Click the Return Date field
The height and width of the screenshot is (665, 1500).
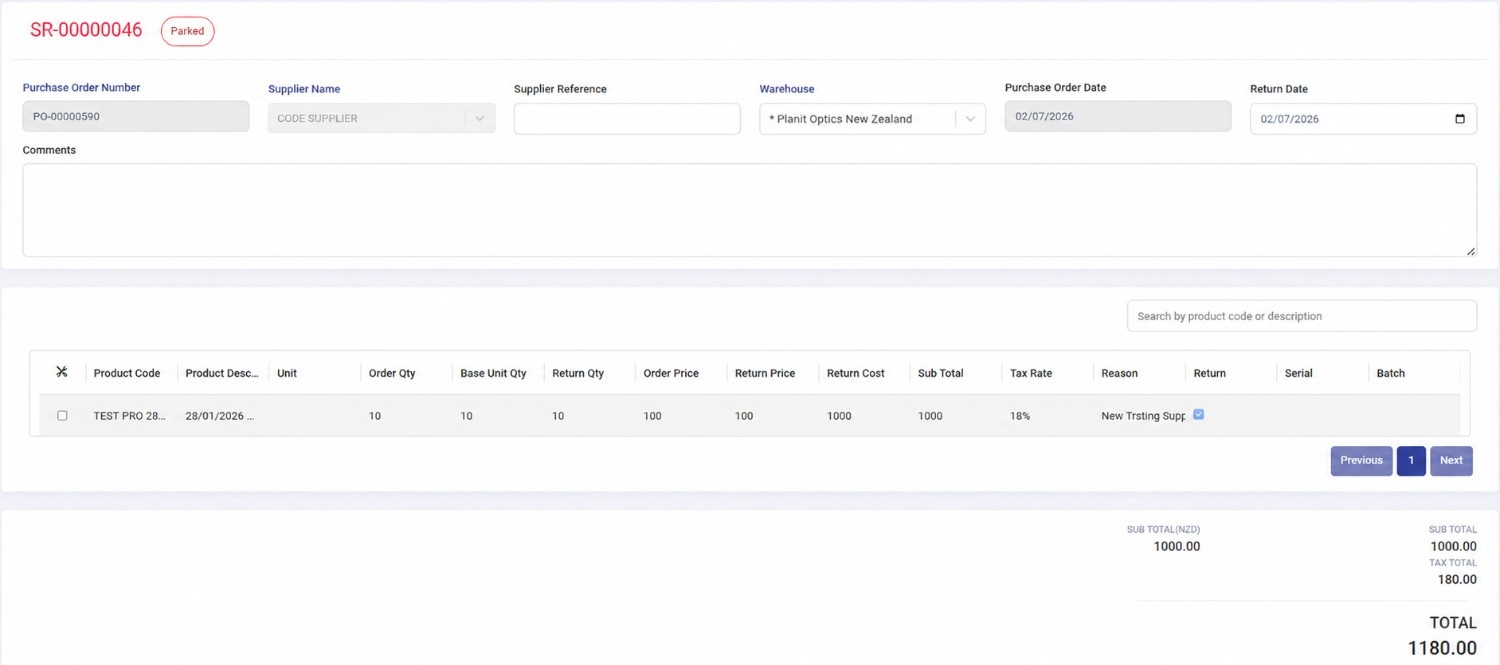coord(1363,119)
